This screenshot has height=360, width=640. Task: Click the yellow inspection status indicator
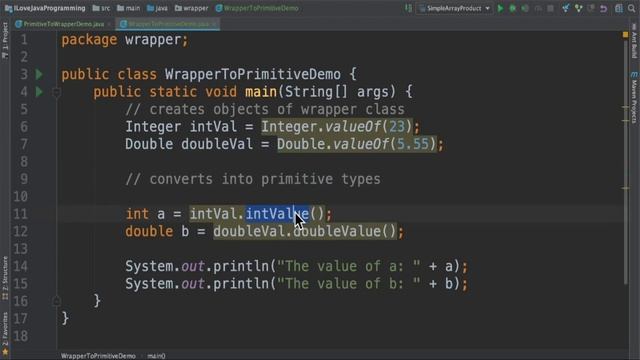(x=625, y=35)
